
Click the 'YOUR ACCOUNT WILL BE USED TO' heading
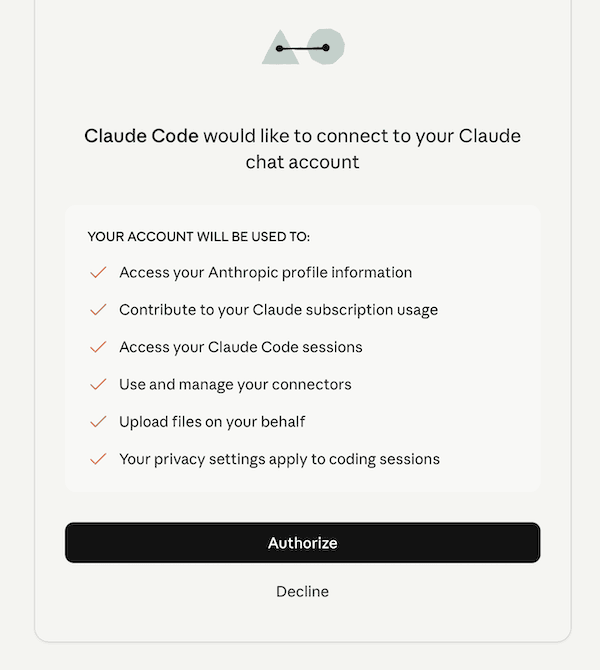click(199, 237)
